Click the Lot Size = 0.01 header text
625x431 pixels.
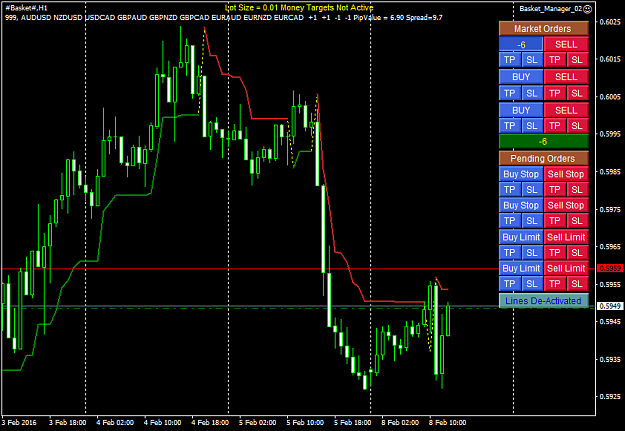click(x=299, y=8)
